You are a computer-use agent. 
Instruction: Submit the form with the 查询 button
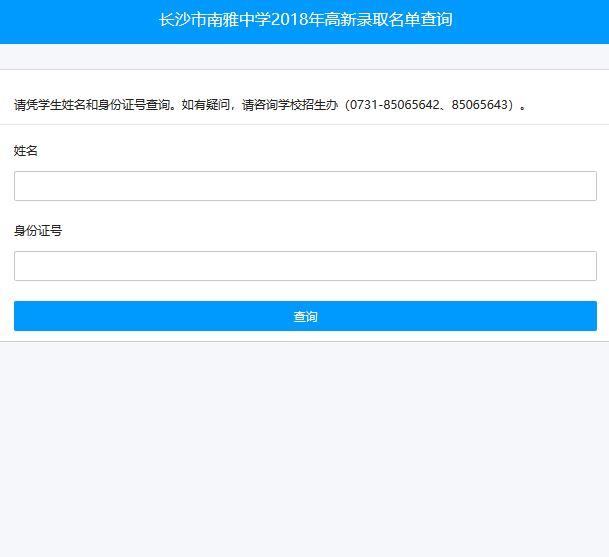click(x=305, y=316)
